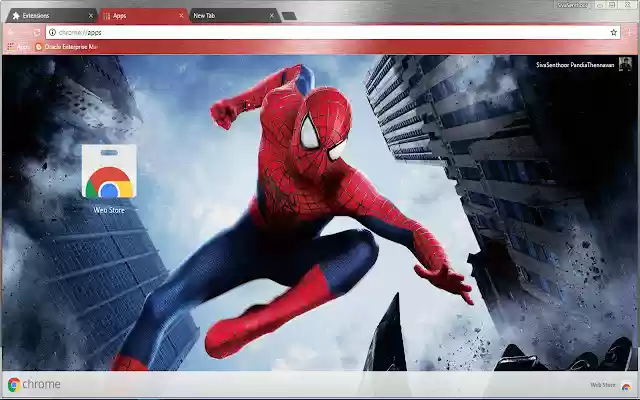Open the Oracle Enterprise Manager bookmark
The image size is (640, 400).
67,47
